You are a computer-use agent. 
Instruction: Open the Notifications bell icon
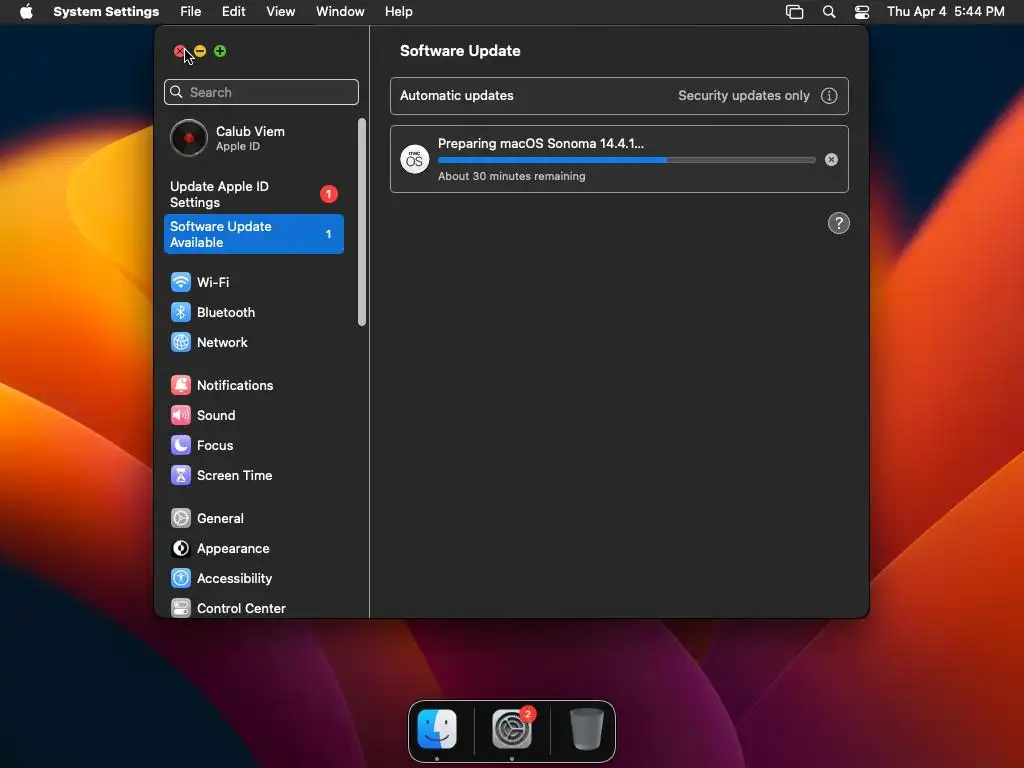click(180, 385)
